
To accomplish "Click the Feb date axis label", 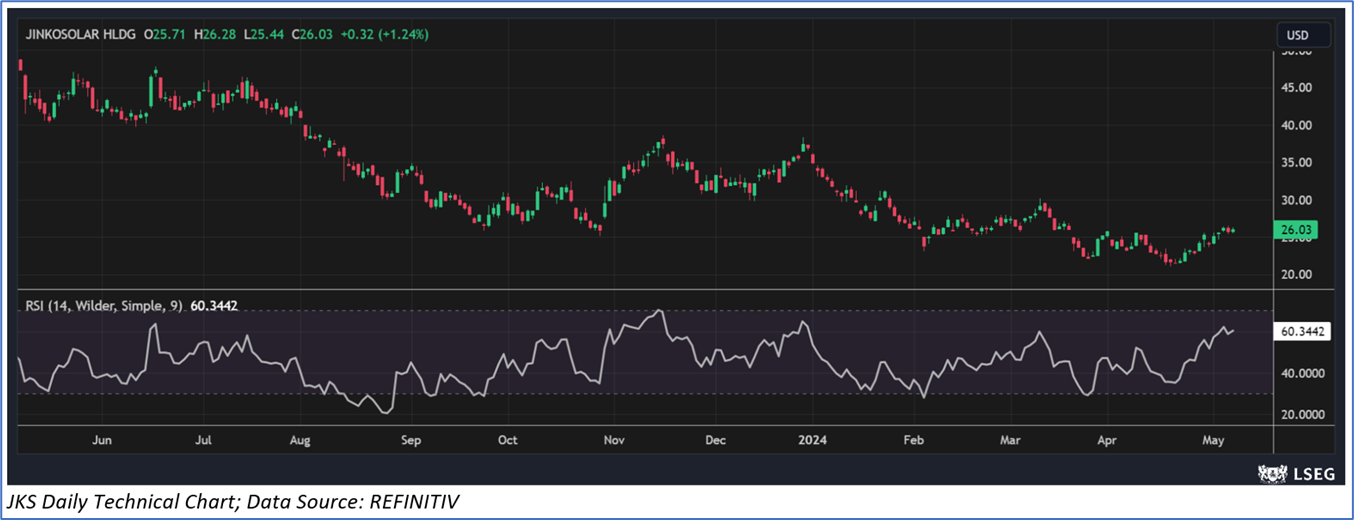I will 912,439.
